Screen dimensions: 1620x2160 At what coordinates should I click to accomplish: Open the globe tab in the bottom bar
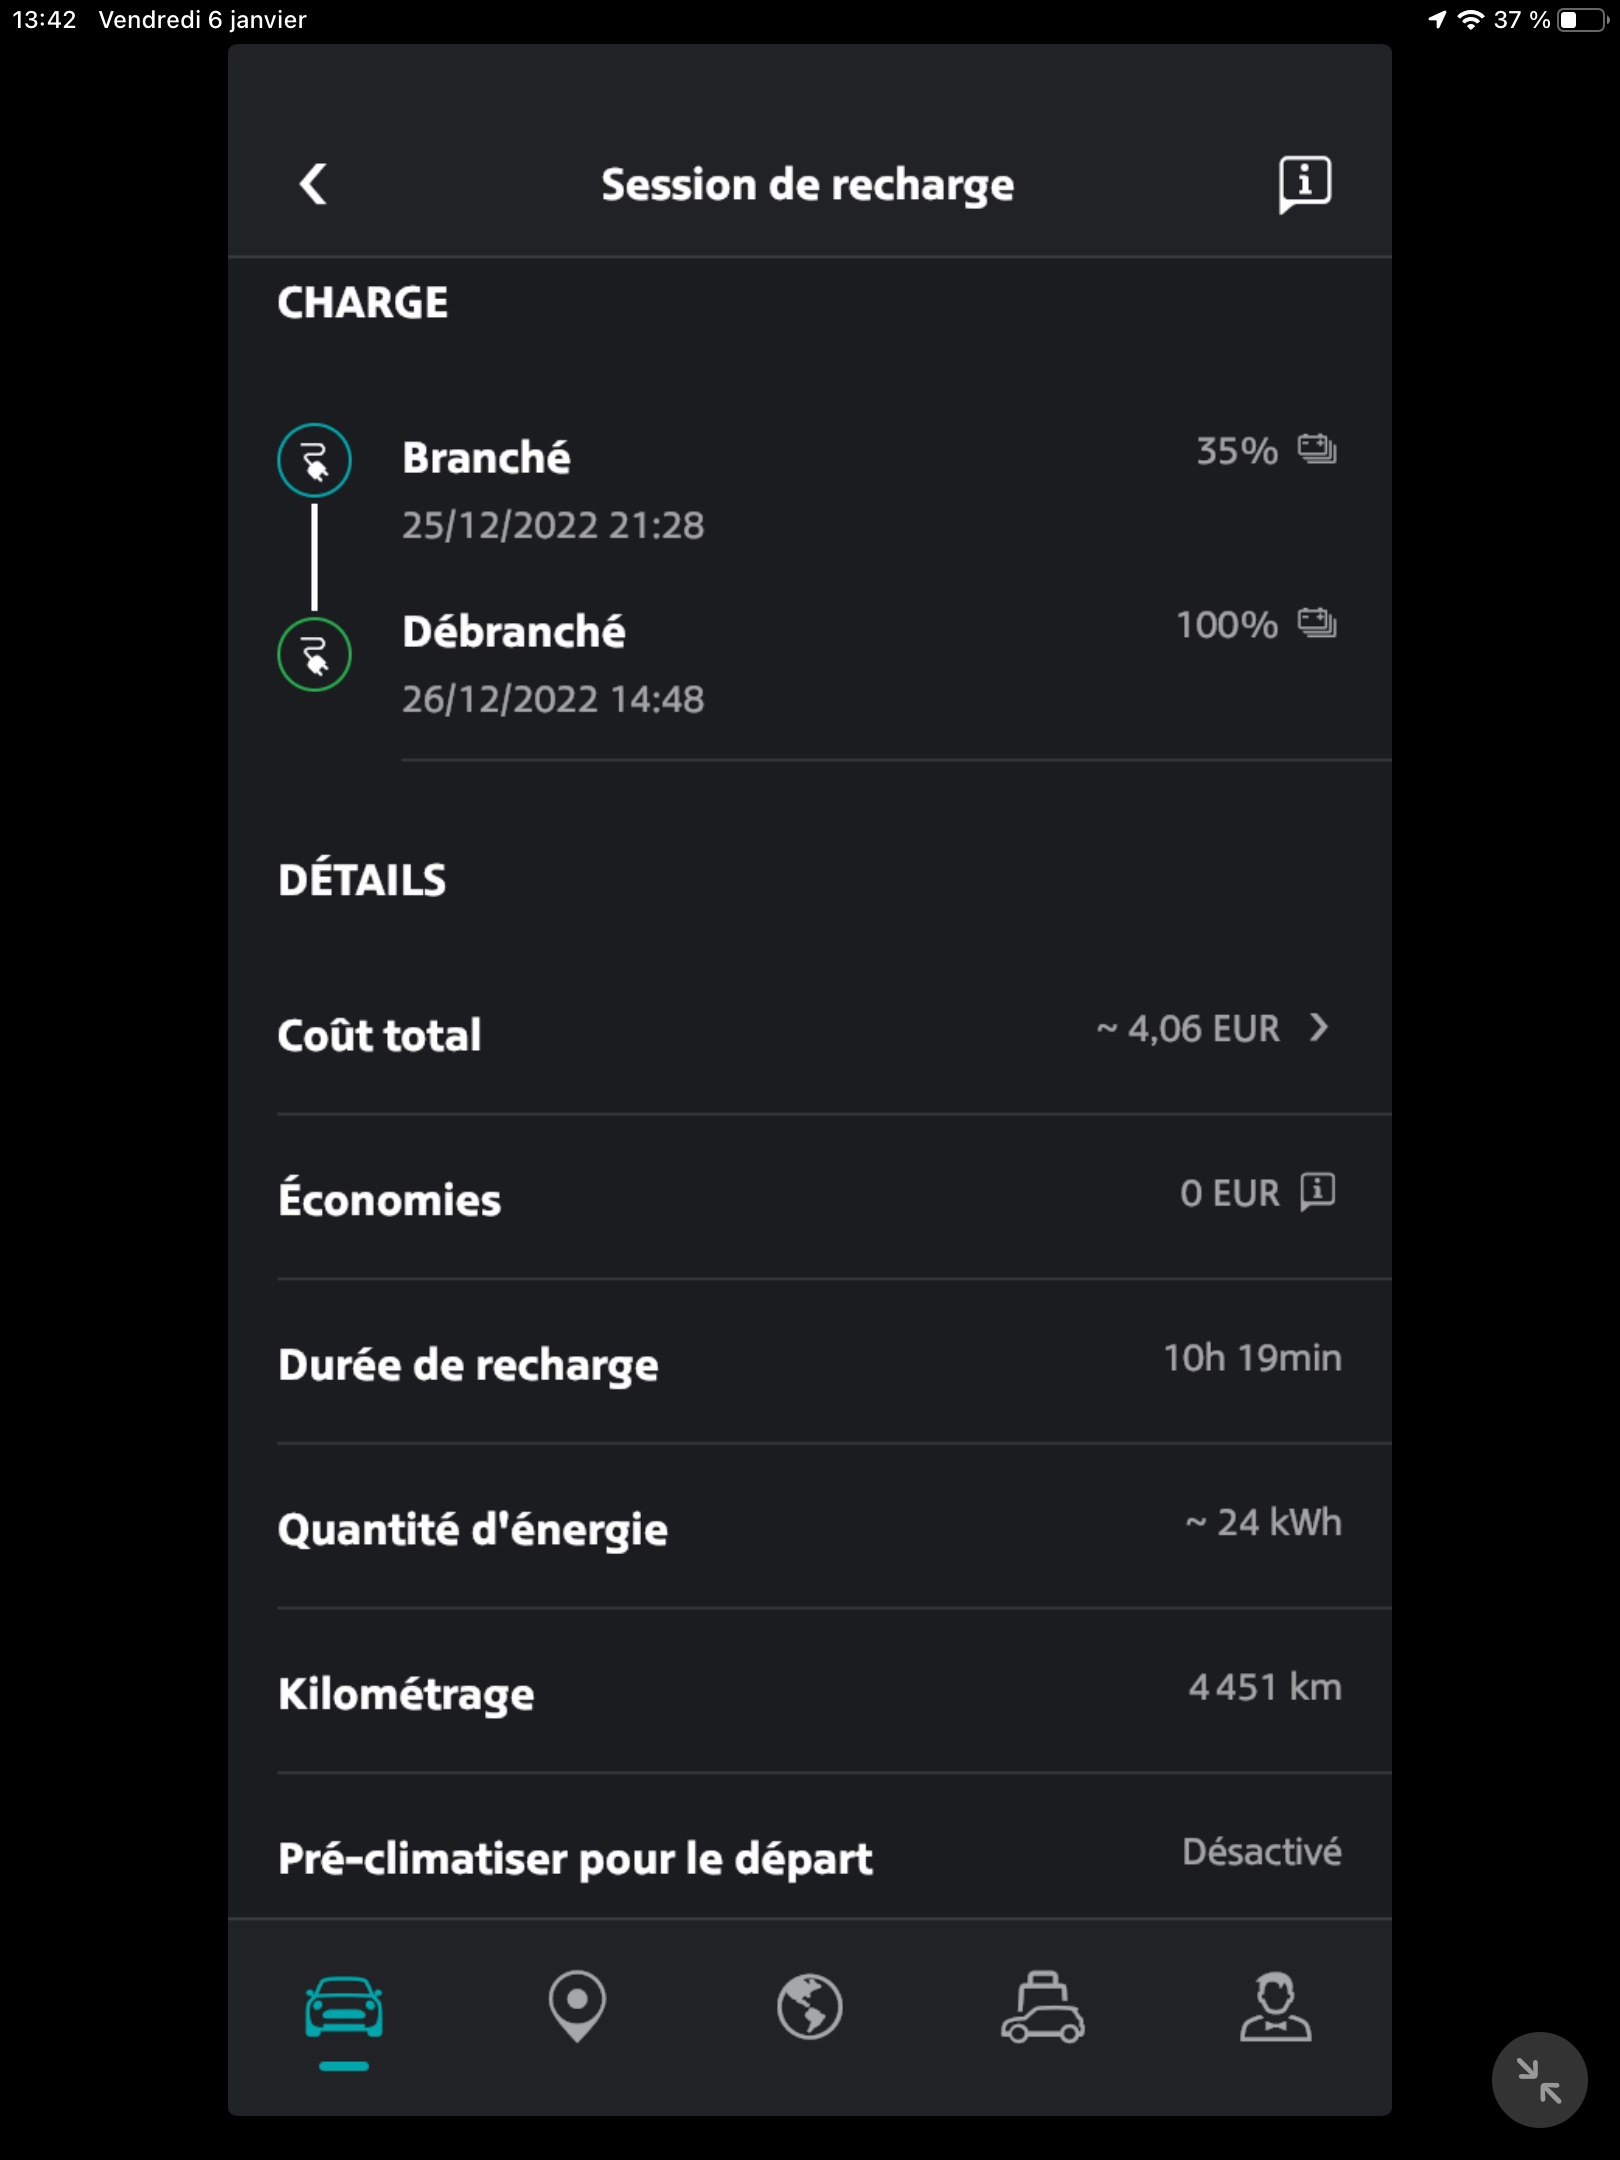coord(810,2006)
